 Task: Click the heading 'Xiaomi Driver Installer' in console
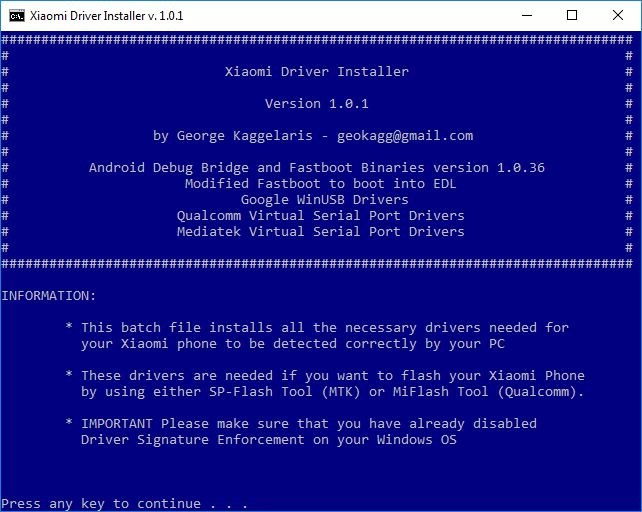point(316,72)
